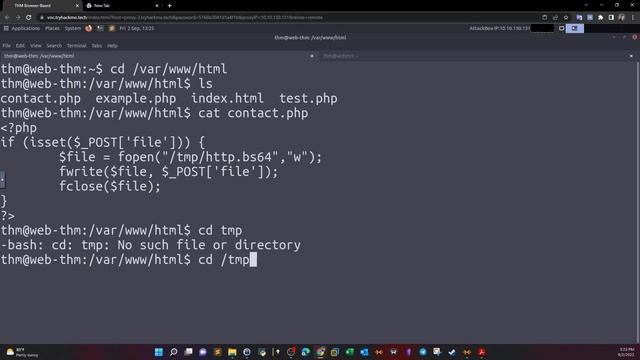640x360 pixels.
Task: Open the Tabs menu in terminal
Action: coord(96,46)
